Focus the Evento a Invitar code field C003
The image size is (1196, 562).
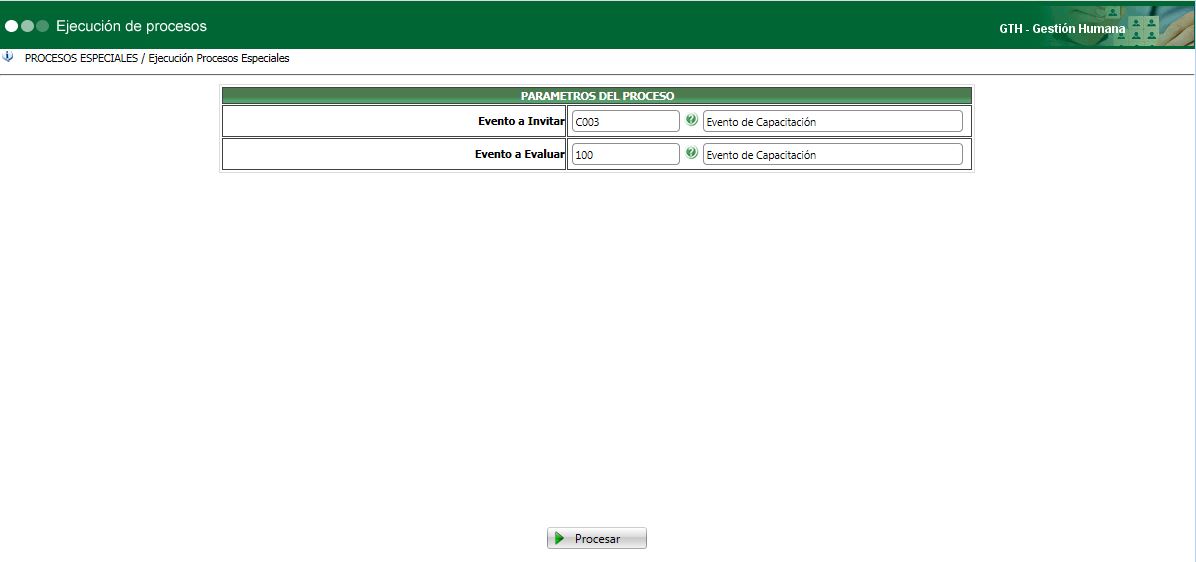pyautogui.click(x=625, y=121)
